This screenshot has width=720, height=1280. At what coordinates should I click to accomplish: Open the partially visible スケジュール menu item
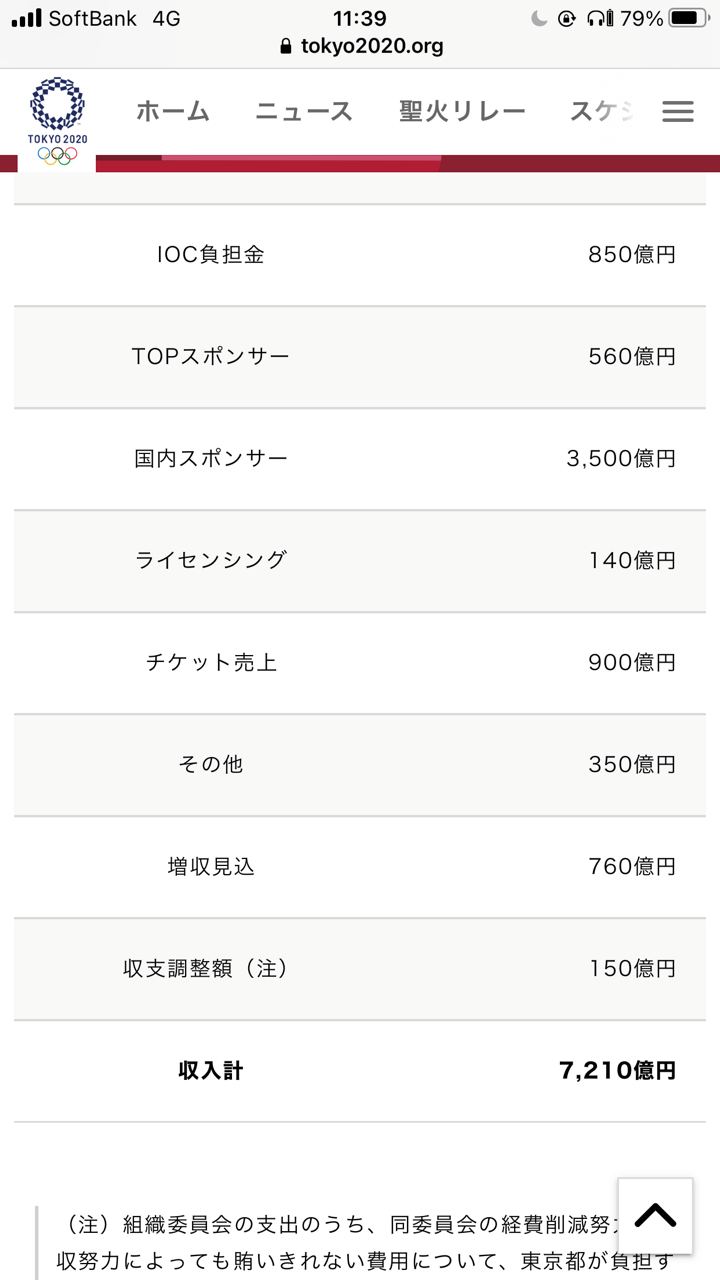pos(600,112)
